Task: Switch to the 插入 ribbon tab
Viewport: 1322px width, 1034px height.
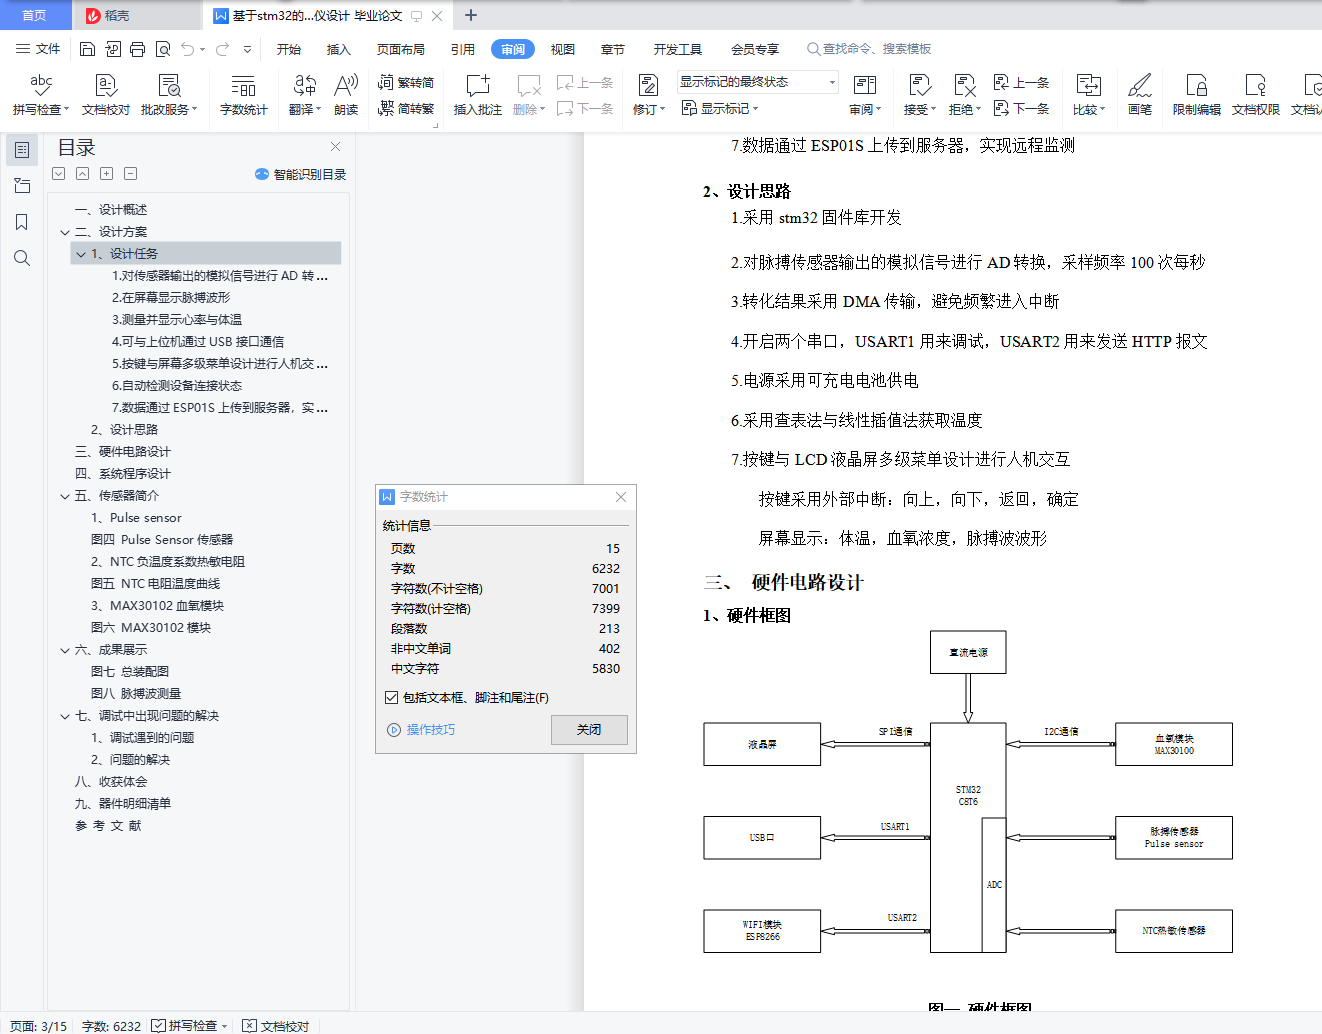Action: (x=339, y=49)
